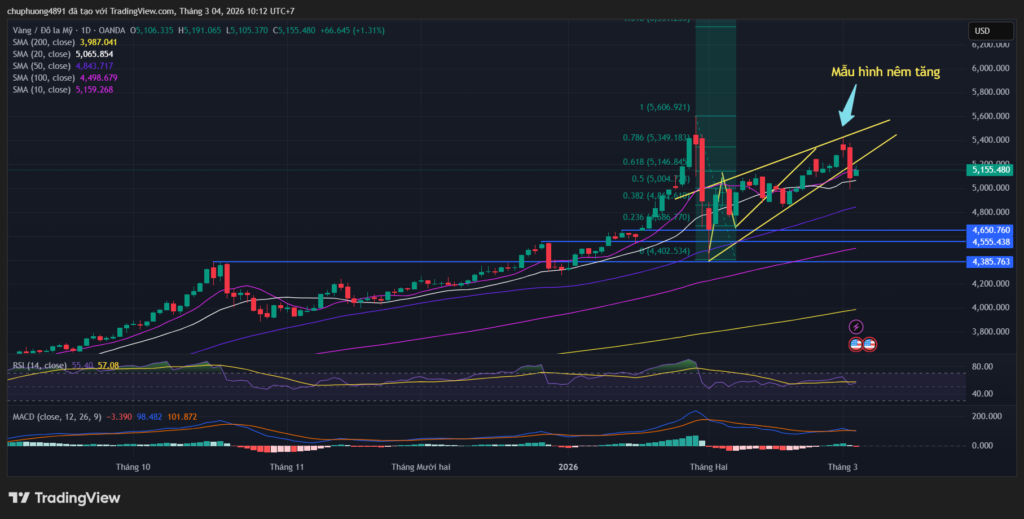Viewport: 1024px width, 519px height.
Task: Click the current price label 5,155.480
Action: (x=990, y=170)
